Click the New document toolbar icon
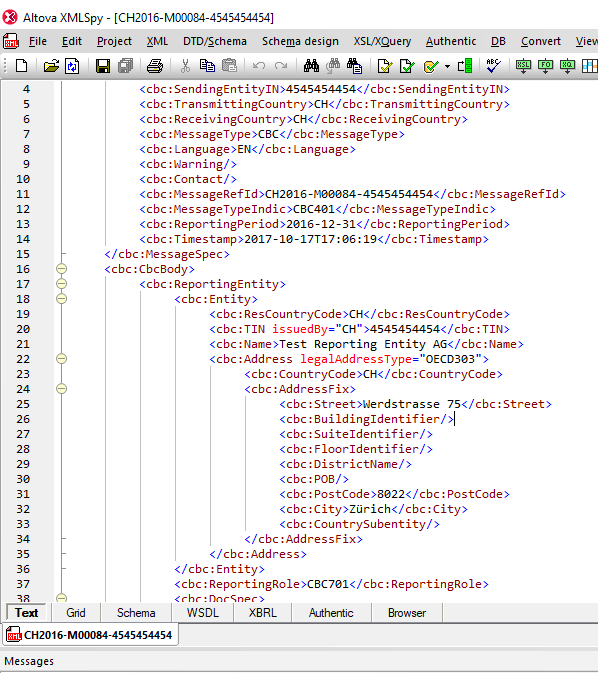The height and width of the screenshot is (673, 598). coord(21,66)
